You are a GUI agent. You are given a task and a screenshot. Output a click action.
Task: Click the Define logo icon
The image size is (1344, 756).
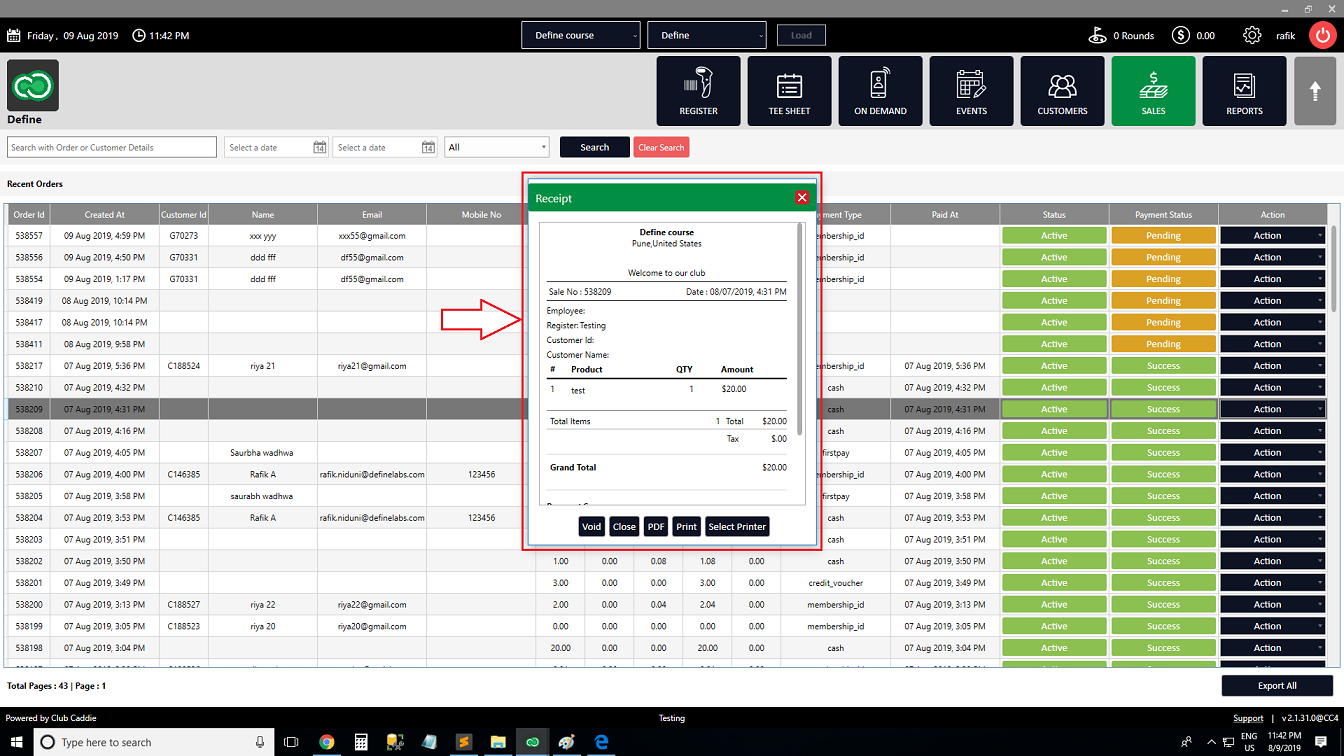click(33, 85)
